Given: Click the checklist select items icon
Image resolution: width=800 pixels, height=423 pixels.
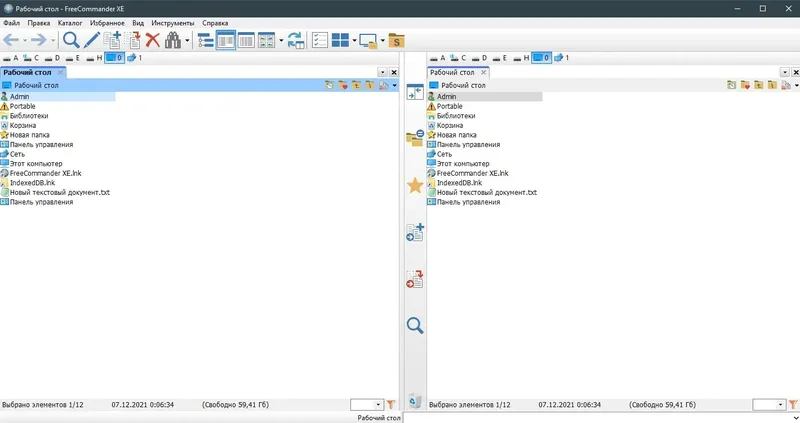Looking at the screenshot, I should [320, 40].
